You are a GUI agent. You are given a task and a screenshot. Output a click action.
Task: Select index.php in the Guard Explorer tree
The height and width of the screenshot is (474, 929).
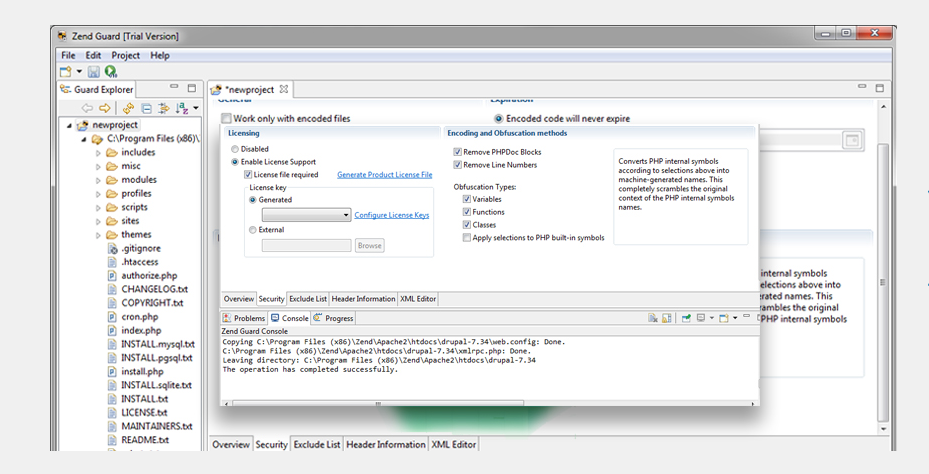click(x=141, y=331)
